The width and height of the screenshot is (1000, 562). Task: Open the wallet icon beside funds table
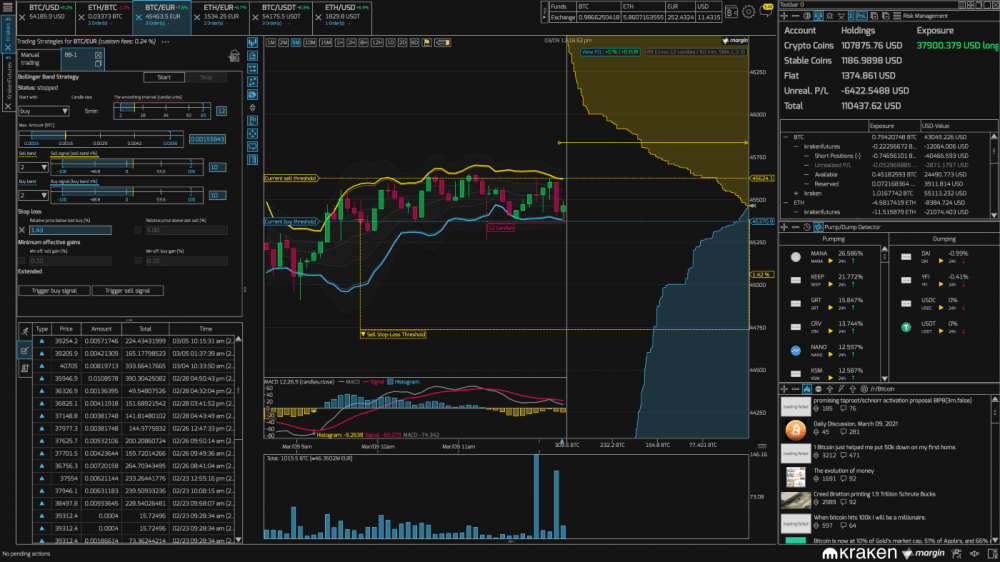[731, 12]
